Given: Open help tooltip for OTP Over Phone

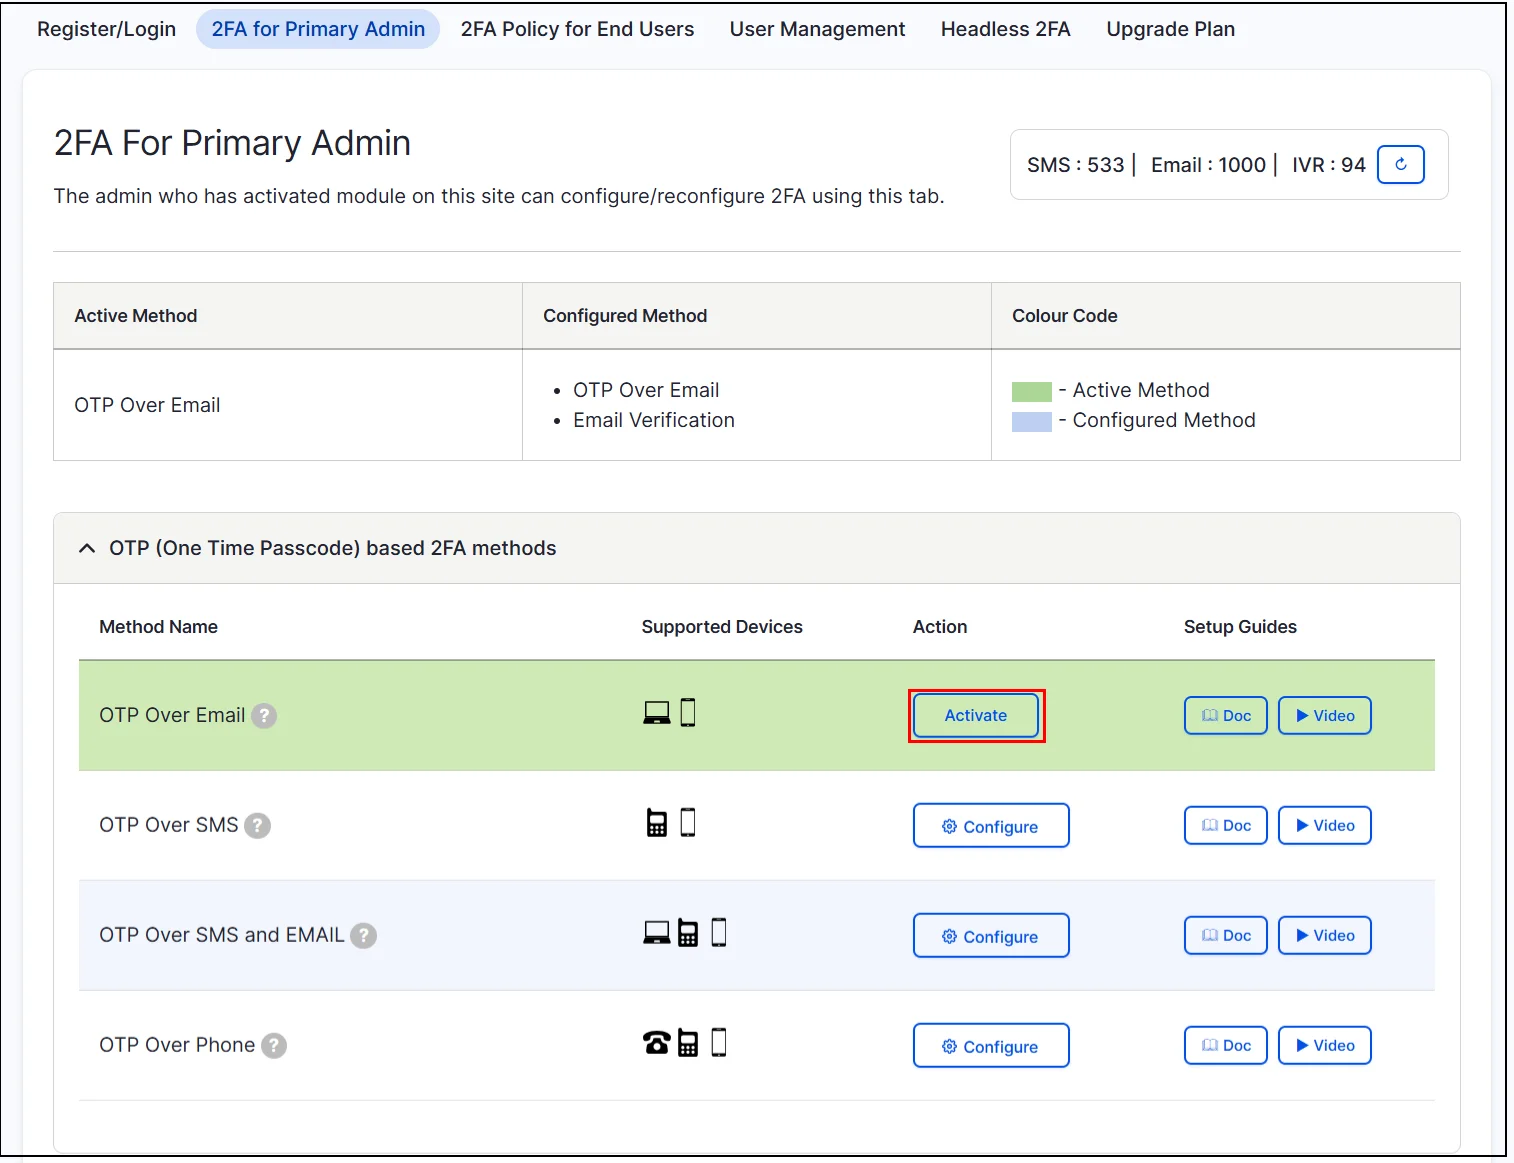Looking at the screenshot, I should 274,1046.
